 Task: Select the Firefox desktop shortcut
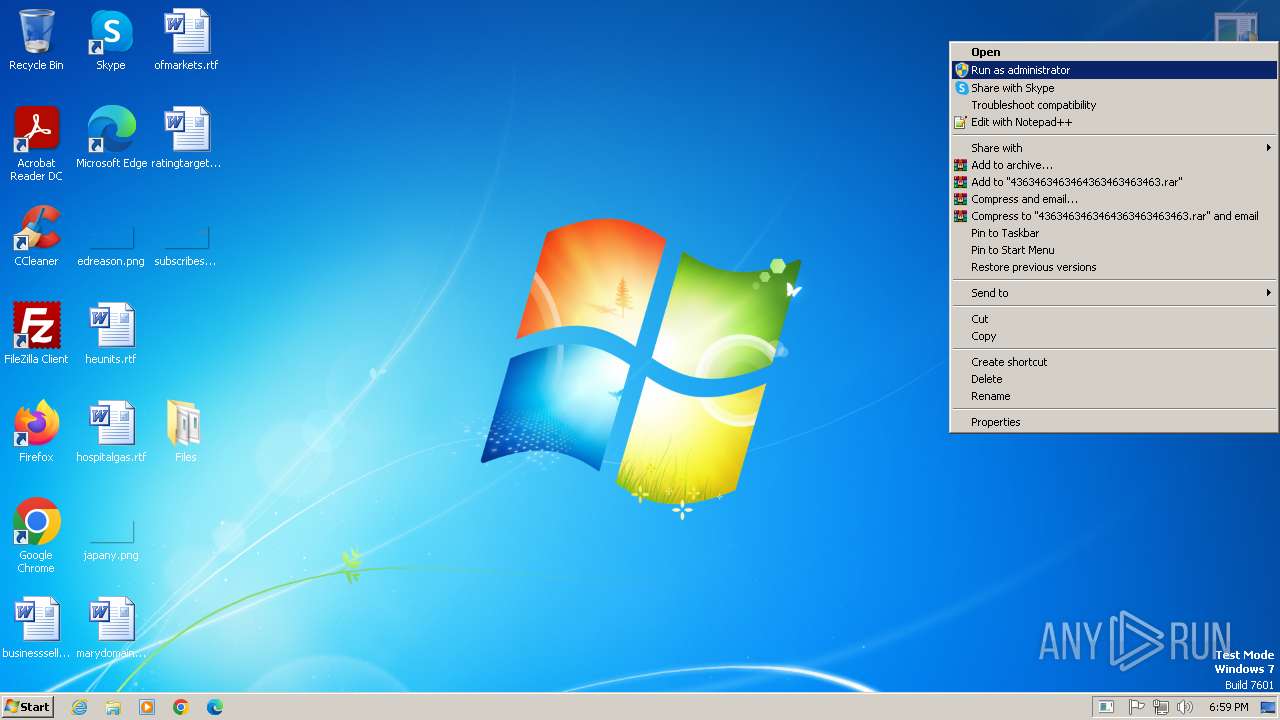36,432
